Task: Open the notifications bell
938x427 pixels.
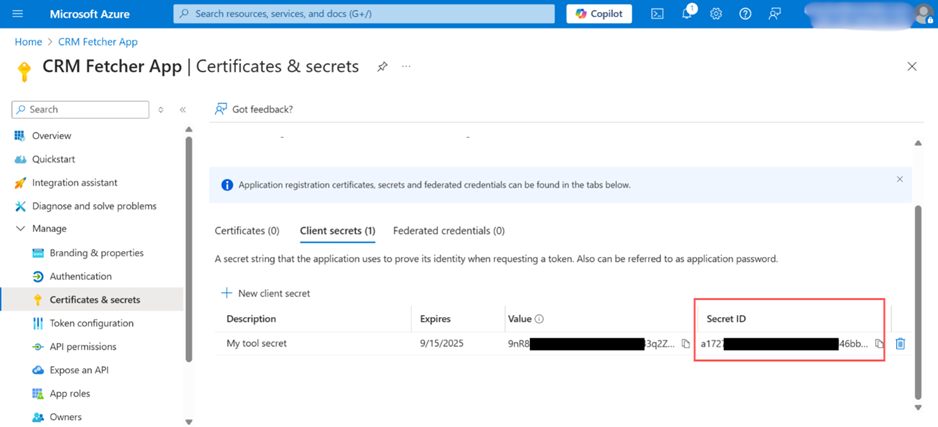Action: tap(687, 13)
